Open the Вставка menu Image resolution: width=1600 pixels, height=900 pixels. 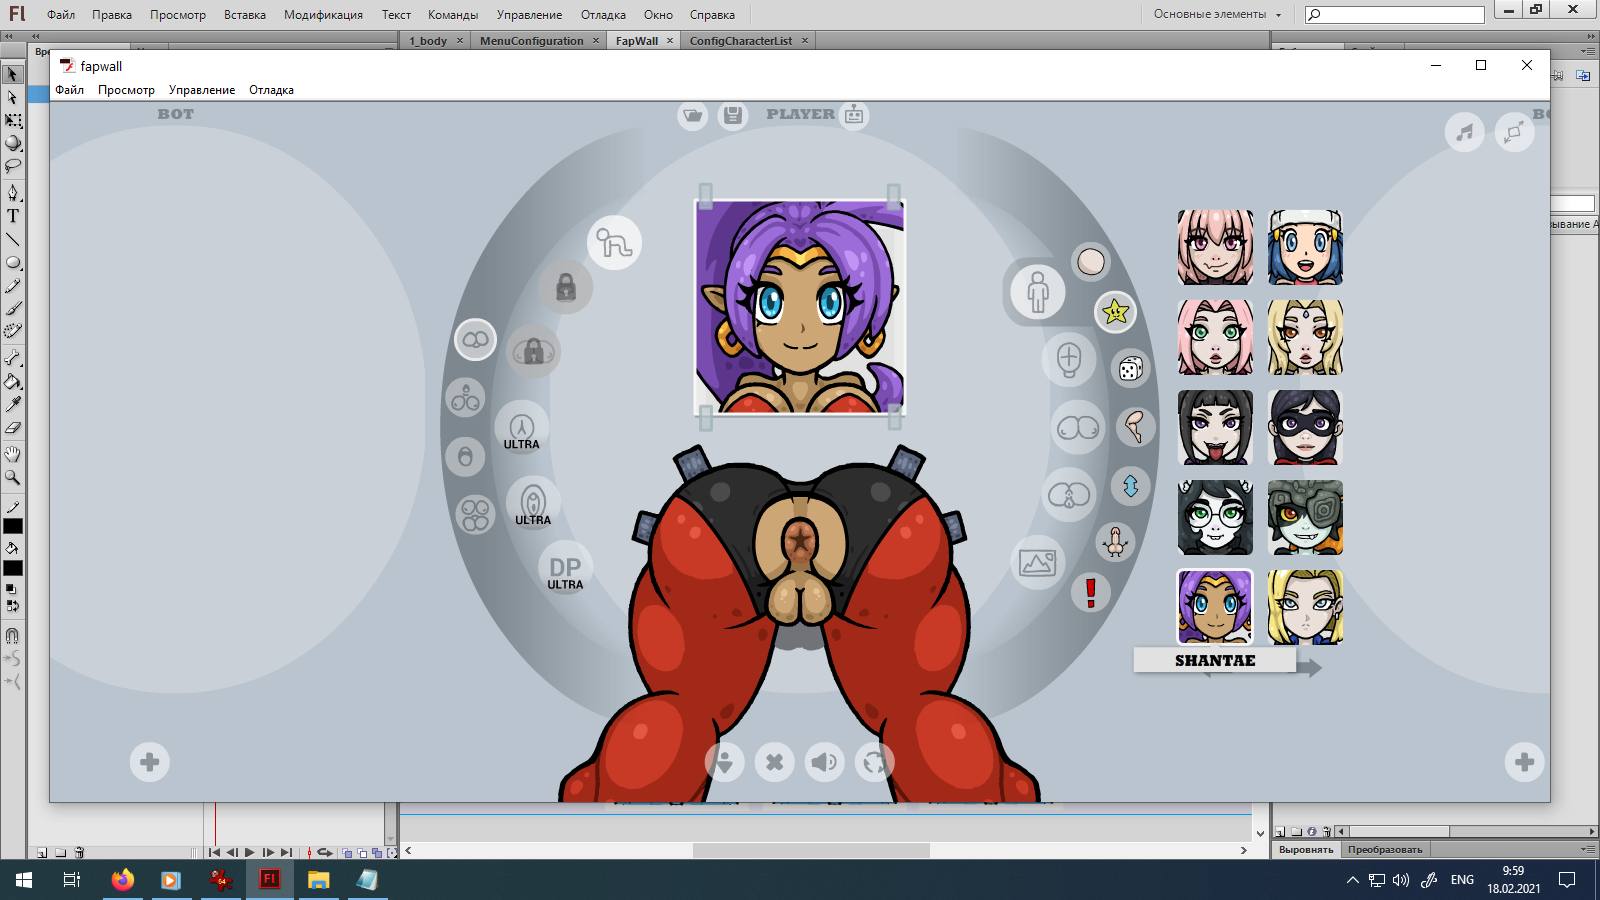[x=245, y=15]
